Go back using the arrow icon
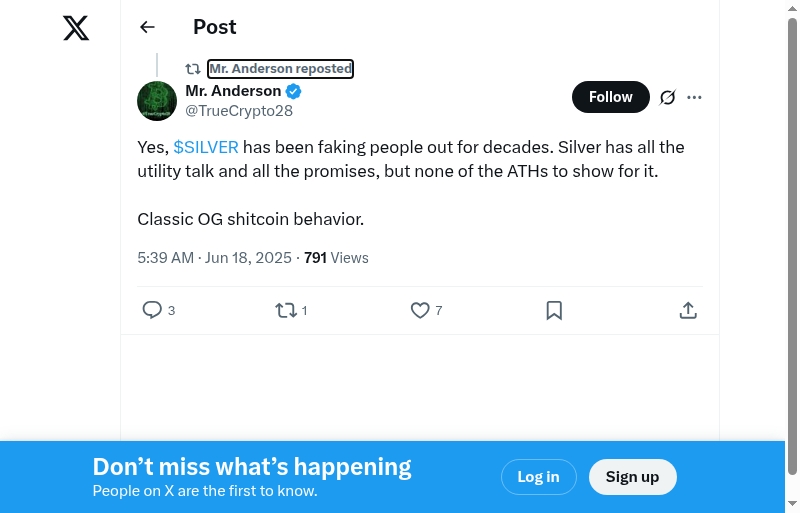Screen dimensions: 800x513 pos(148,28)
